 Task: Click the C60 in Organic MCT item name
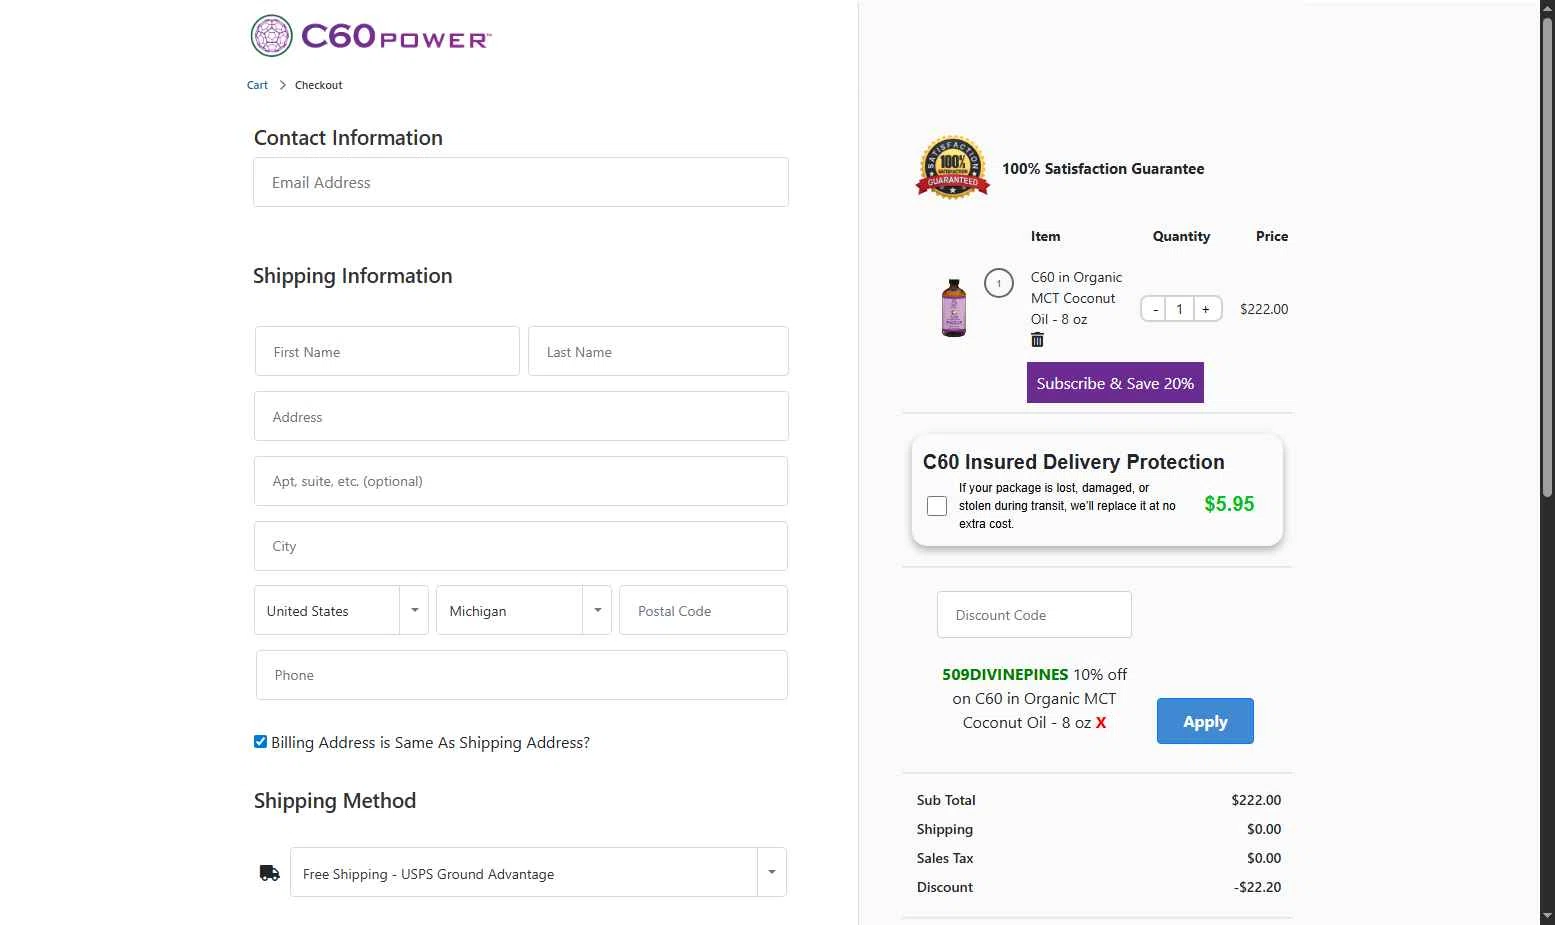(1076, 298)
